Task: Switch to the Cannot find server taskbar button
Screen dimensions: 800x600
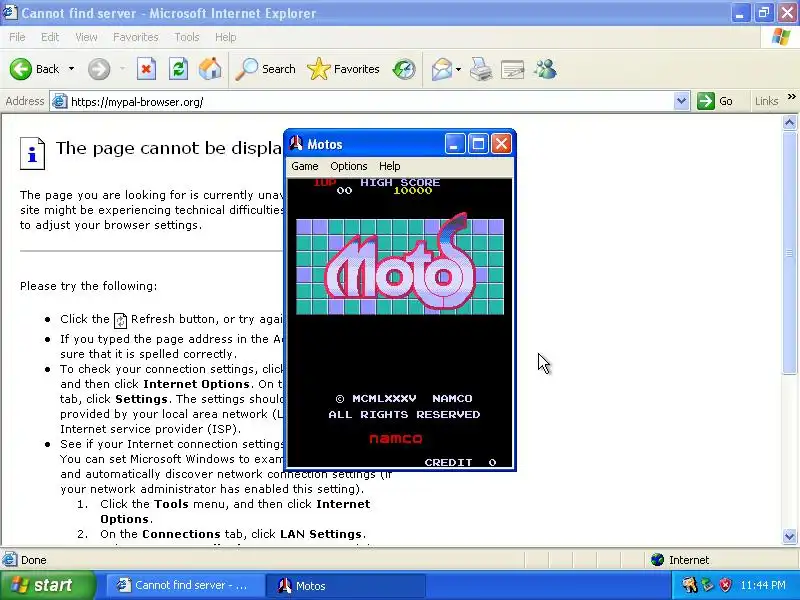Action: [185, 585]
